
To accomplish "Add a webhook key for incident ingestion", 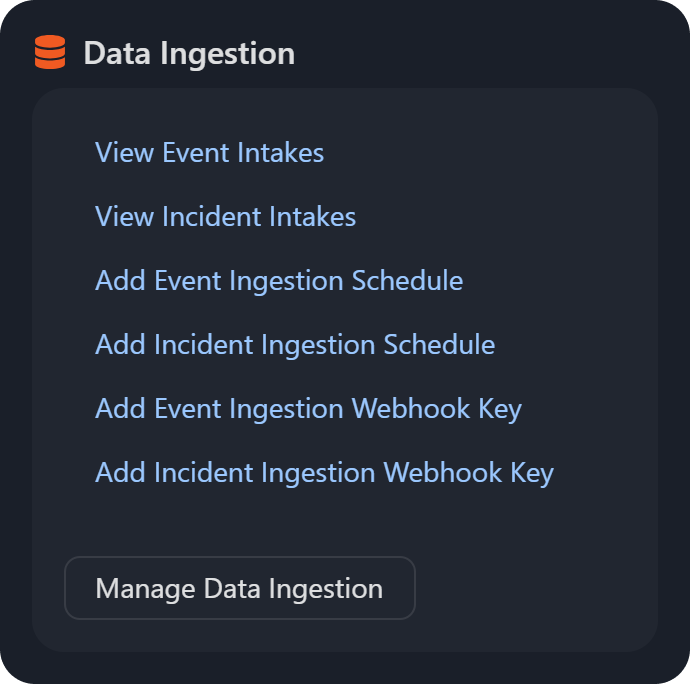I will click(x=324, y=473).
